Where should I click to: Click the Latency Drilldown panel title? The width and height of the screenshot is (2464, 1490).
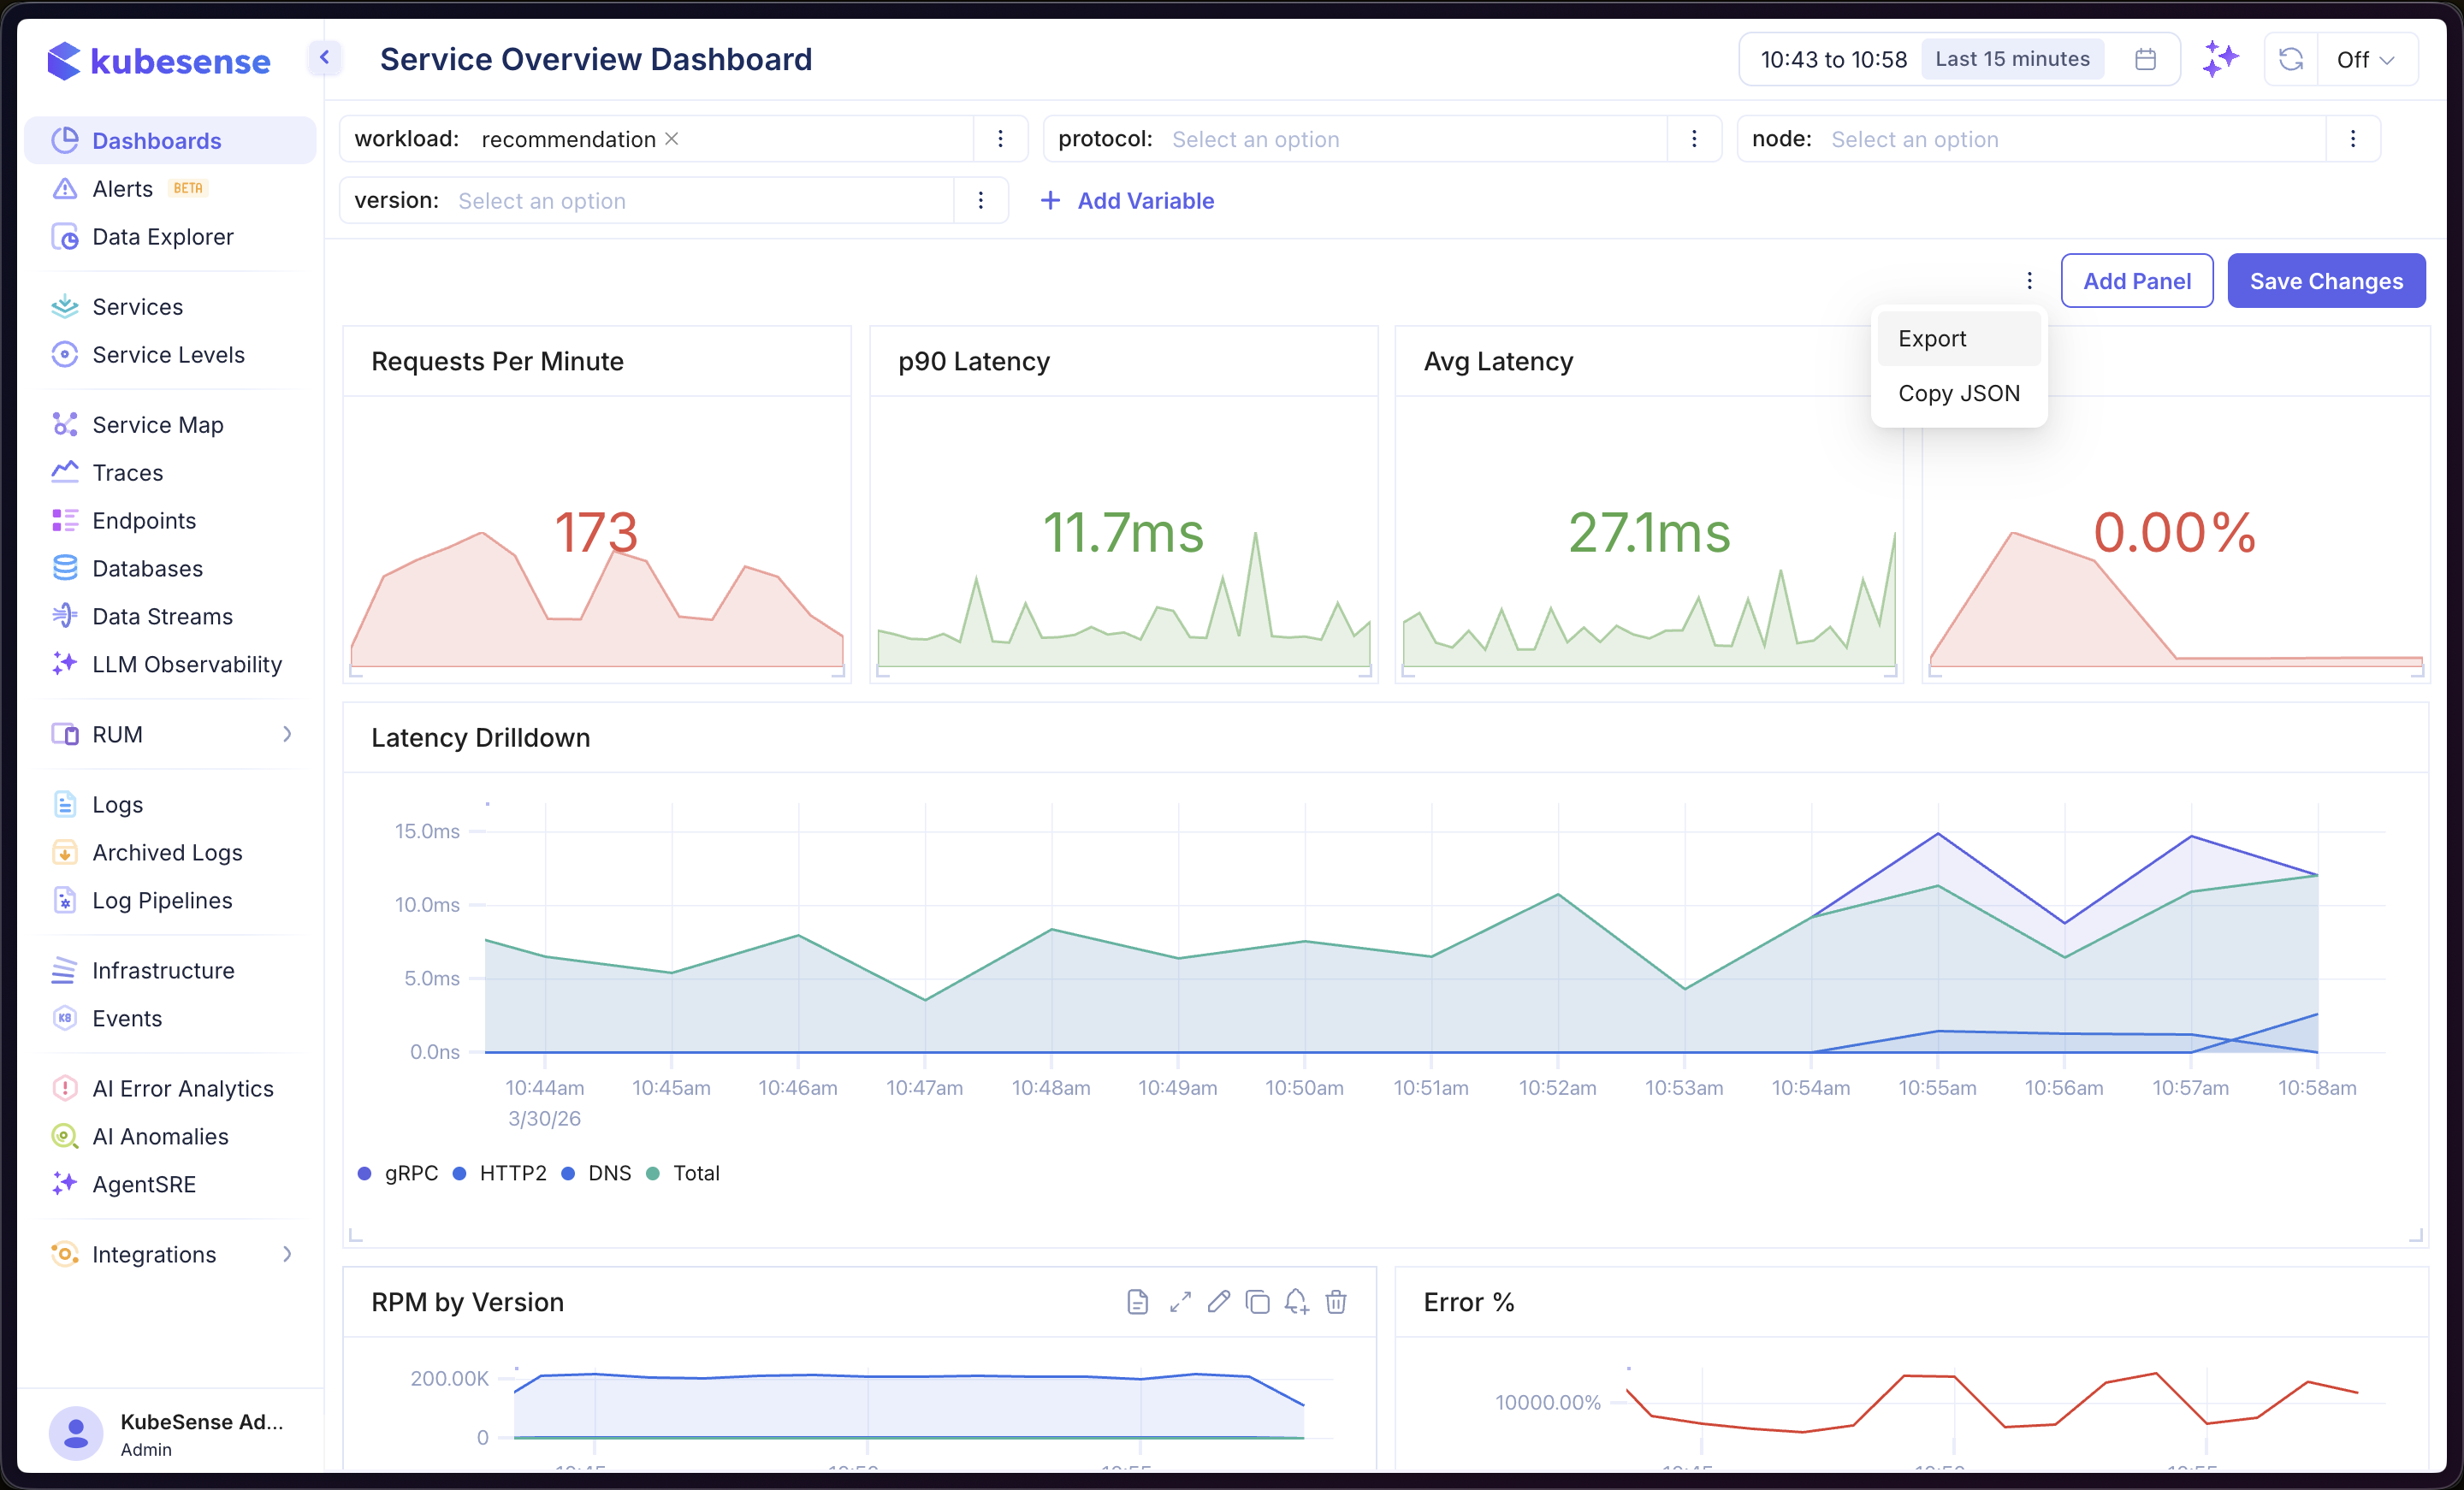[480, 738]
